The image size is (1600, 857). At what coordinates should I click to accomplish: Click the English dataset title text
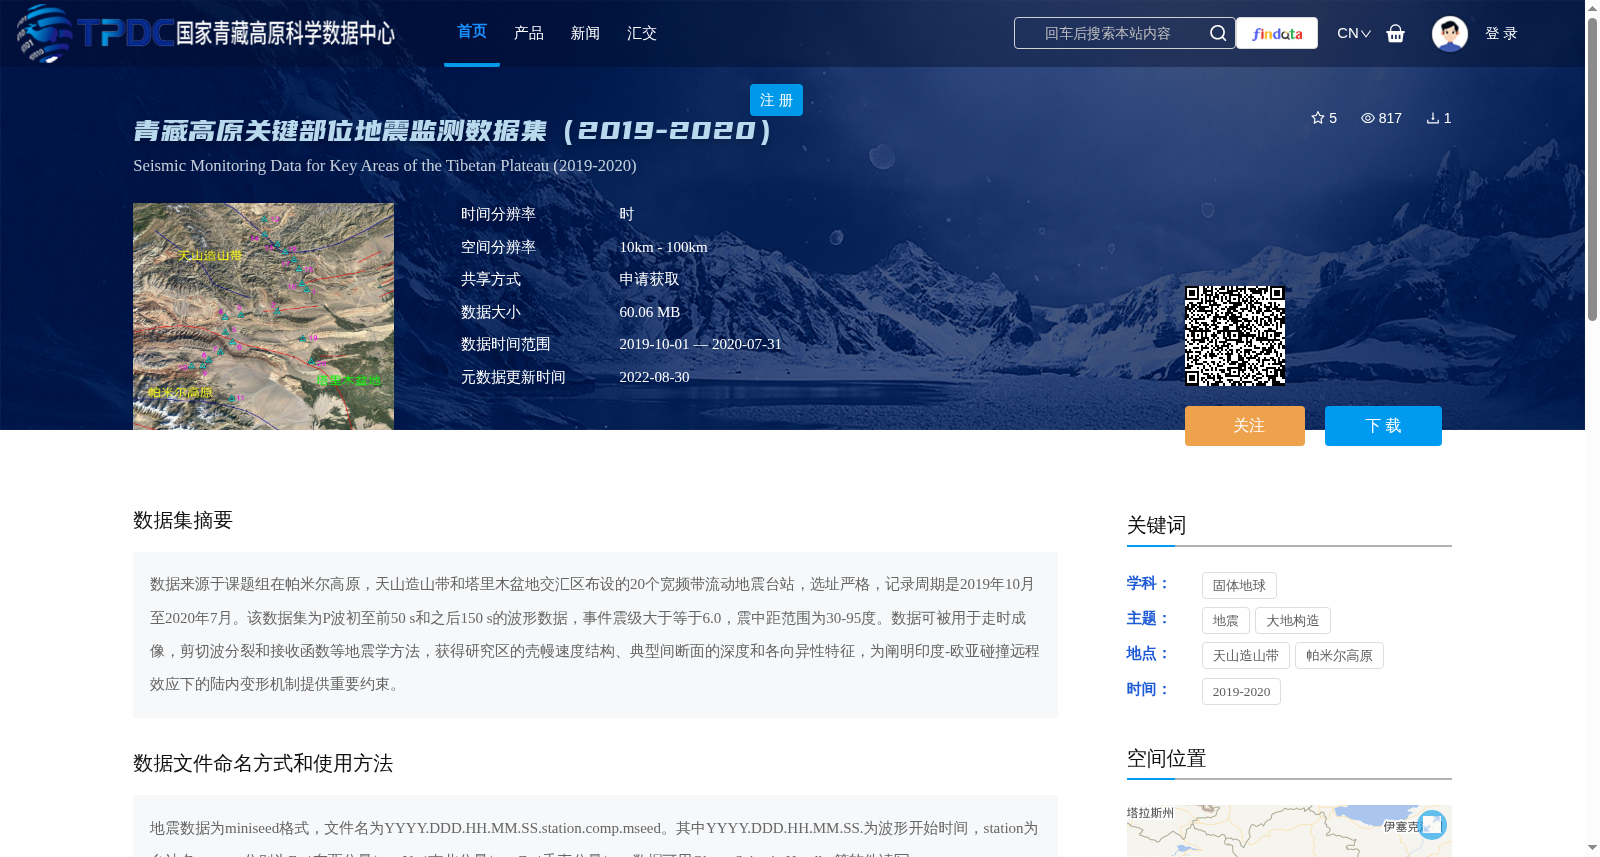[x=385, y=166]
